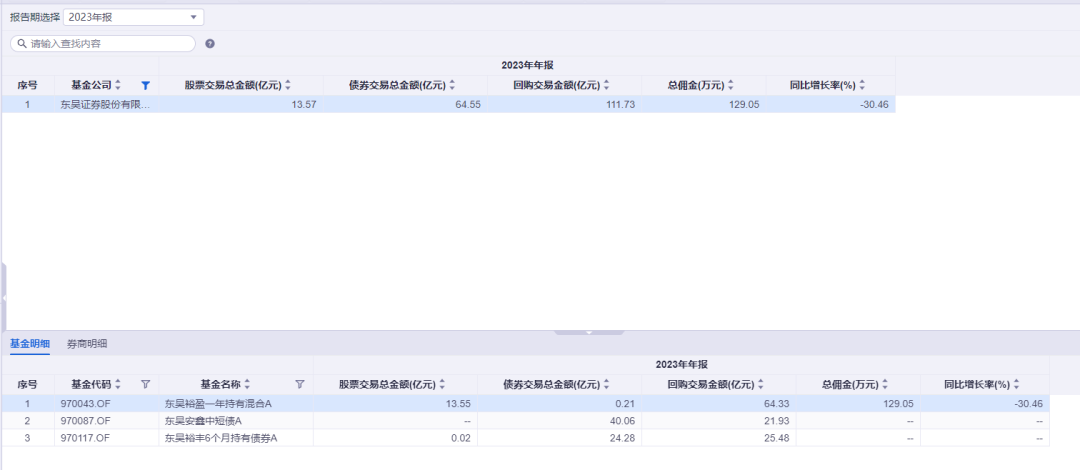Sort upper table by 基金公司

[x=118, y=85]
